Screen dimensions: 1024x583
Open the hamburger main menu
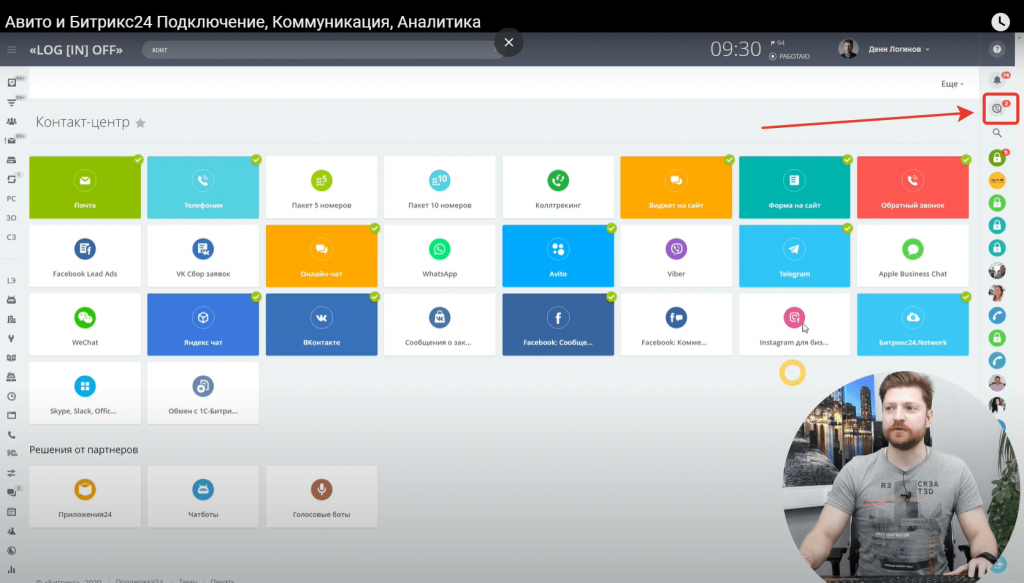tap(12, 50)
